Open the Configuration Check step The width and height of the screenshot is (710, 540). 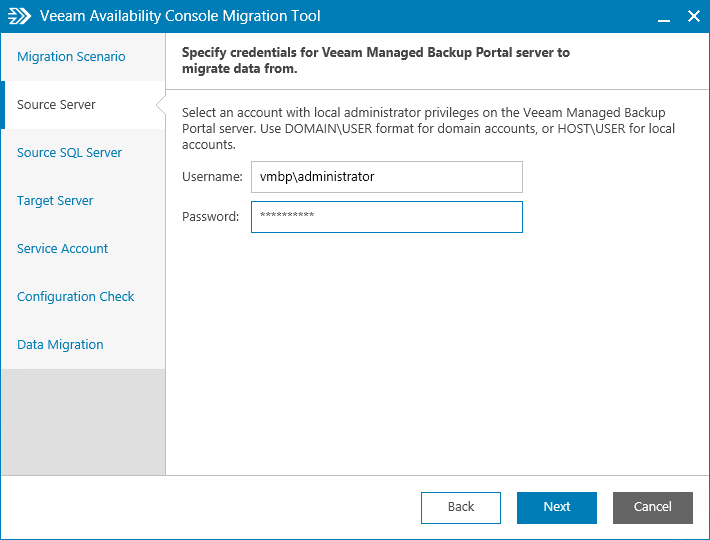coord(75,297)
